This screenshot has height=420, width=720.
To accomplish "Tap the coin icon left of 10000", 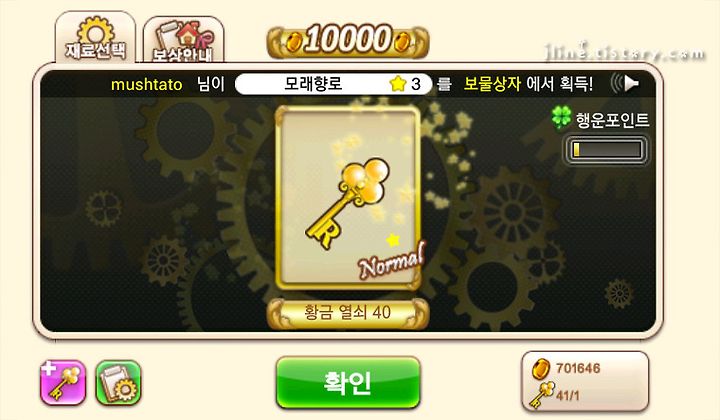I will click(293, 42).
